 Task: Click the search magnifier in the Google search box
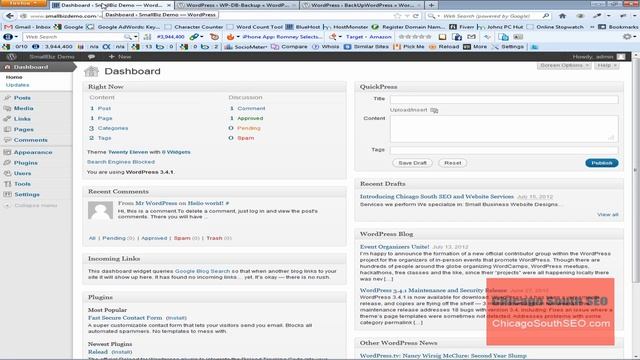(x=546, y=16)
